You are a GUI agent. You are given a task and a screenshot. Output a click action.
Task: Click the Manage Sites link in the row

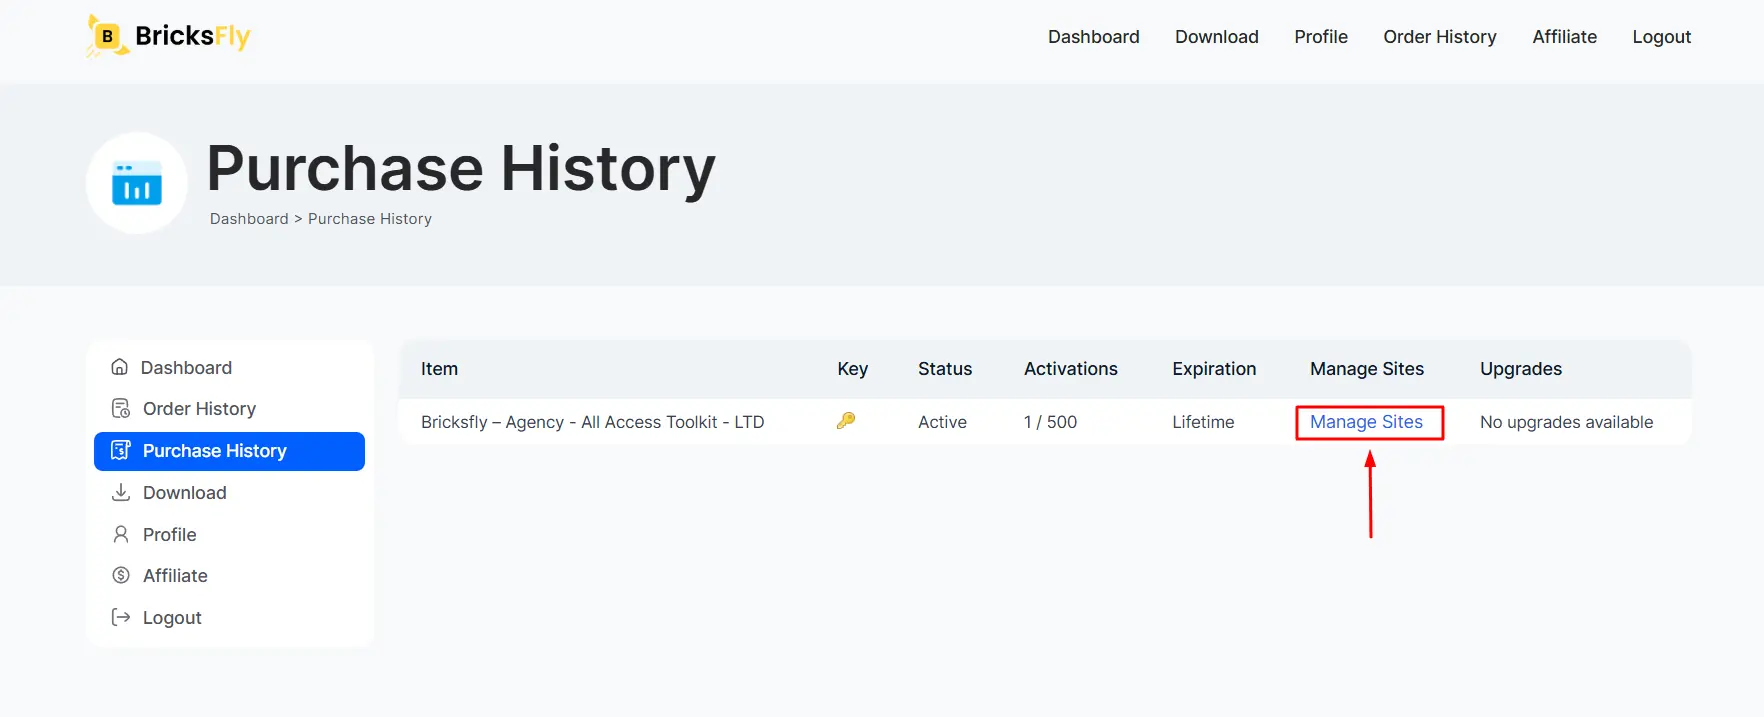point(1366,422)
